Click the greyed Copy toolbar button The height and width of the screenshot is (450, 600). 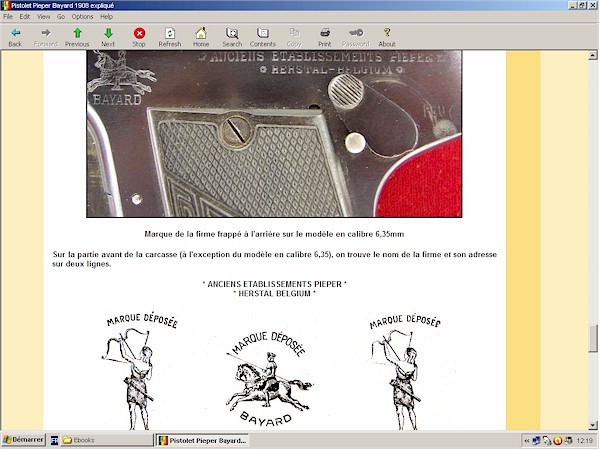[294, 37]
